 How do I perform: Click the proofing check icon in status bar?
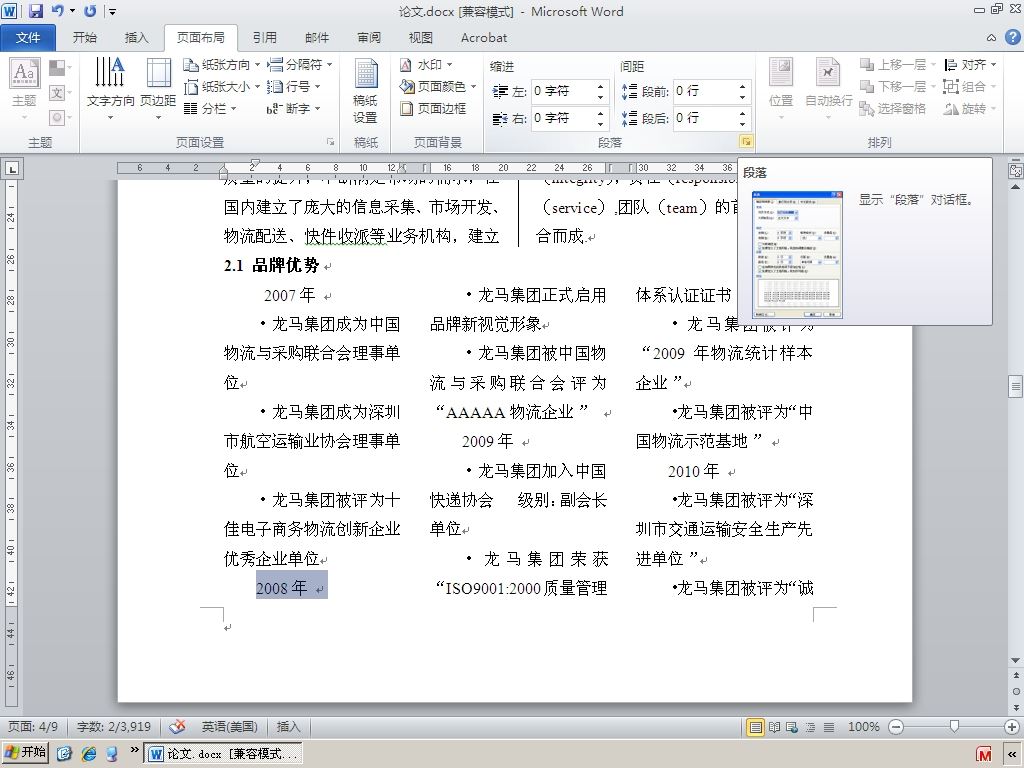pos(177,727)
